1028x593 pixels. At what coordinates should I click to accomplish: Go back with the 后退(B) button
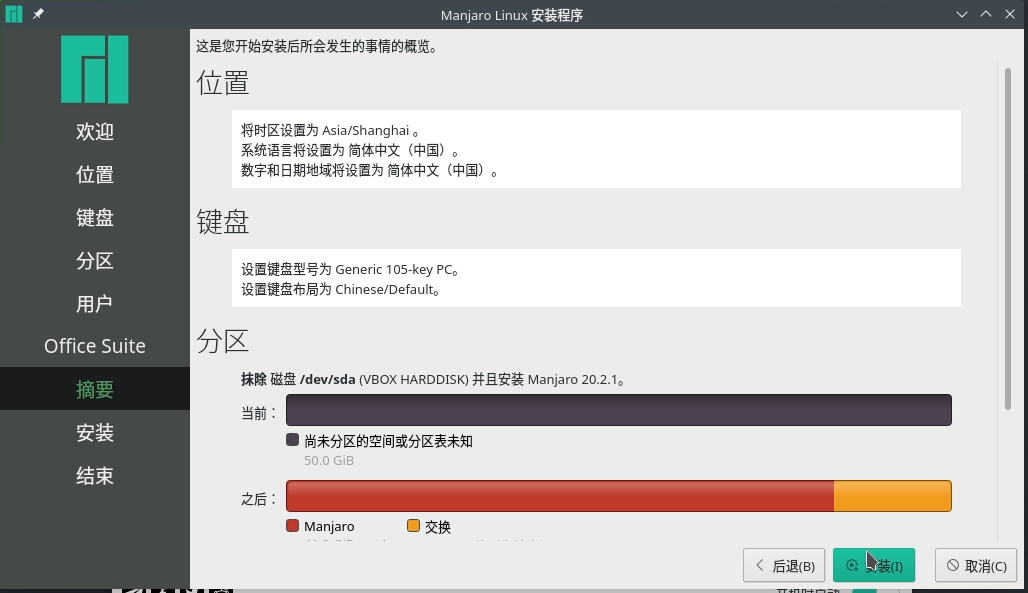[784, 565]
